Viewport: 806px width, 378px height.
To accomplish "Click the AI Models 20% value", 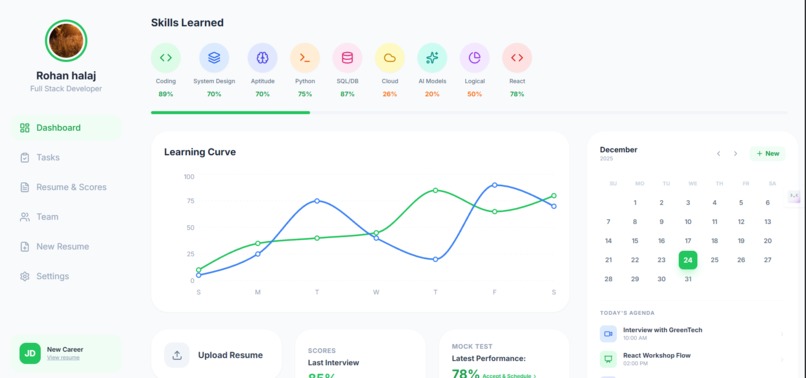I will 432,94.
